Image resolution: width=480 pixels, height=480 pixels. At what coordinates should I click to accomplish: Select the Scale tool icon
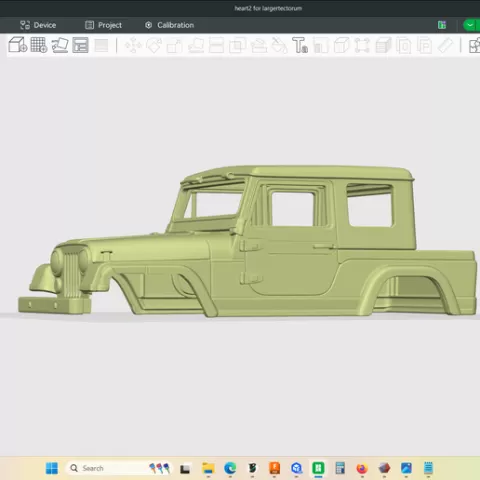point(175,46)
